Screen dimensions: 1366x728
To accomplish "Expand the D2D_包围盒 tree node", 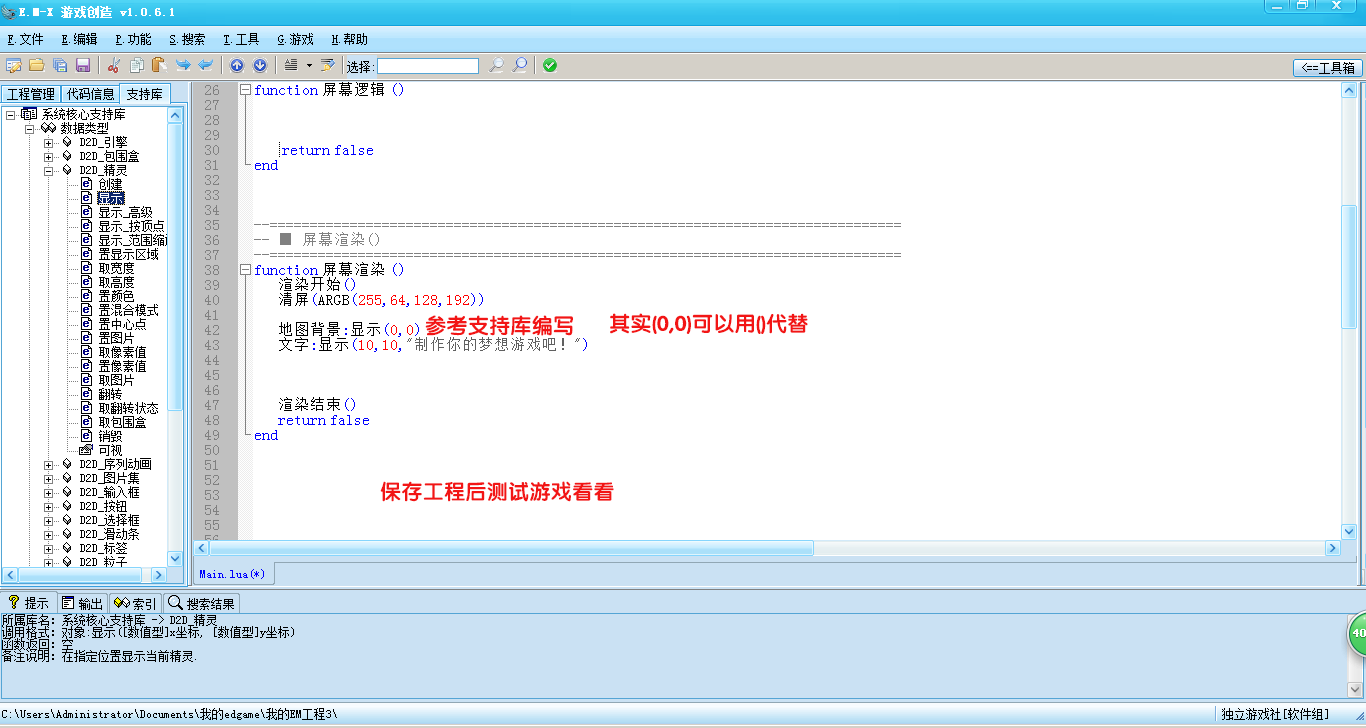I will 49,157.
